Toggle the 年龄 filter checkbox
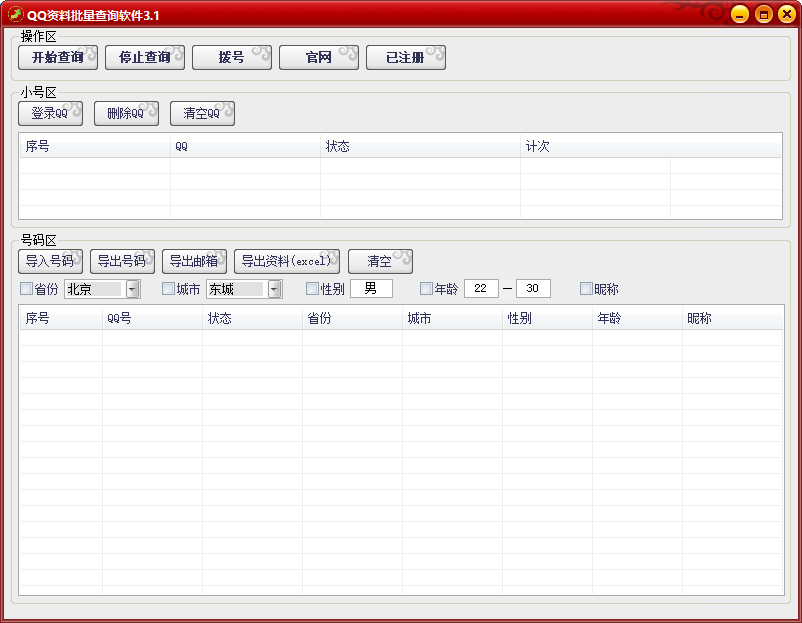The width and height of the screenshot is (802, 623). (x=426, y=289)
